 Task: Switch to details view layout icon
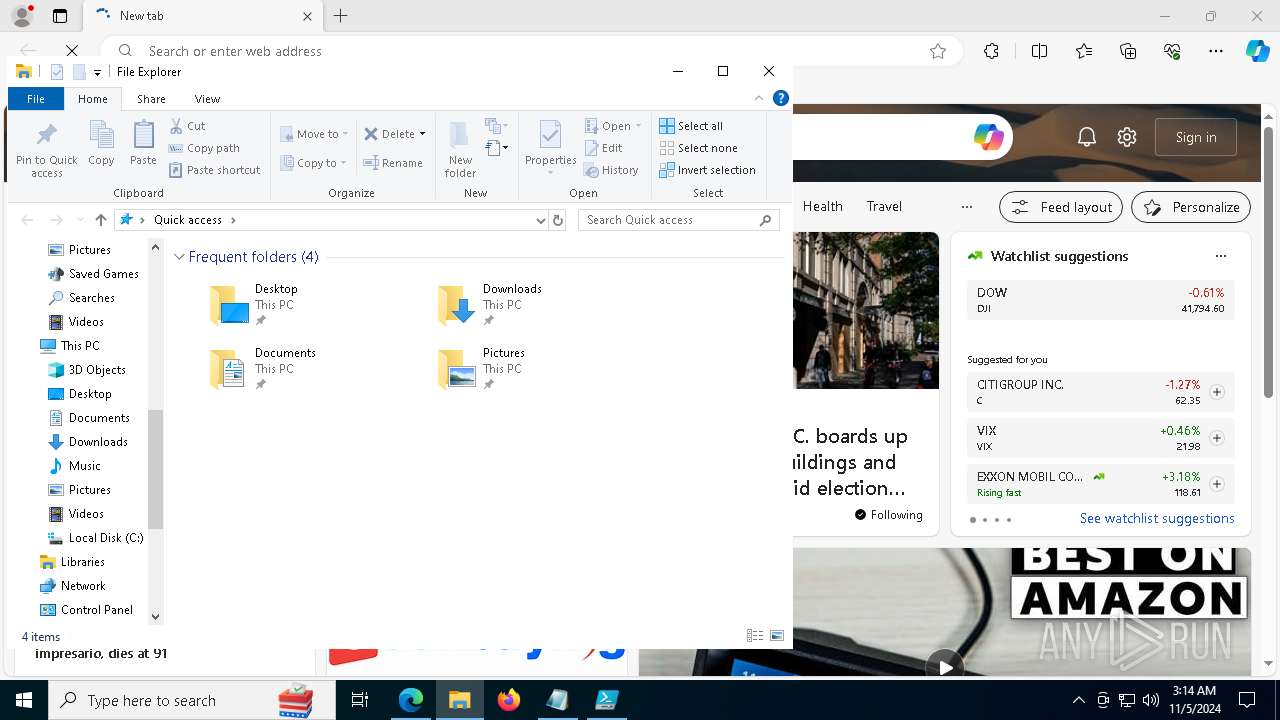[755, 636]
